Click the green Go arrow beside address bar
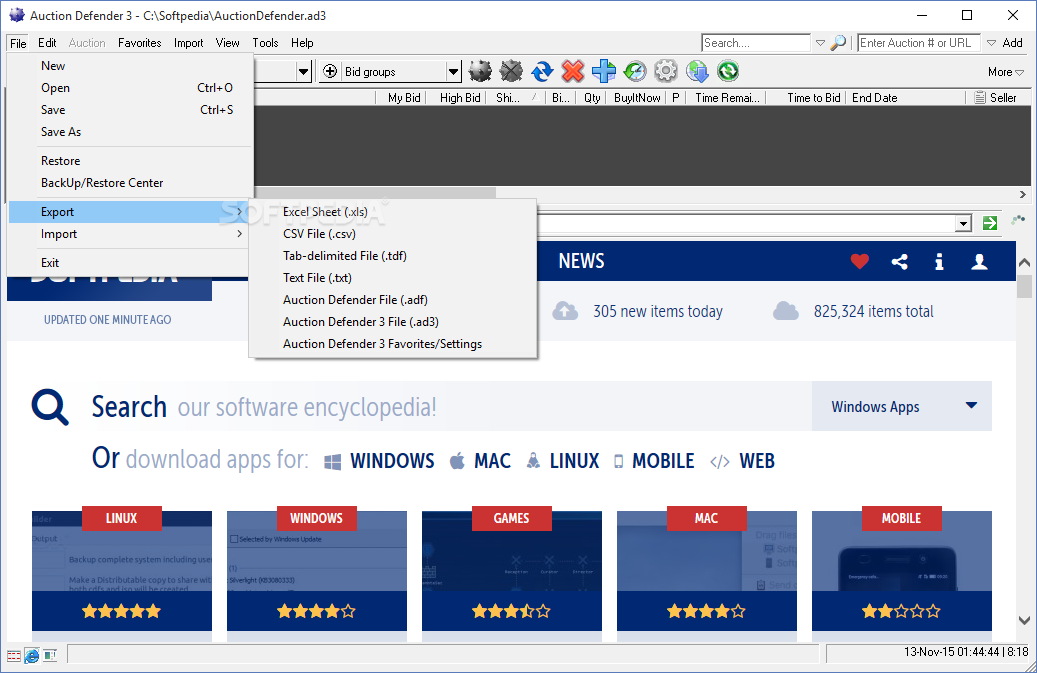Image resolution: width=1037 pixels, height=673 pixels. coord(990,223)
